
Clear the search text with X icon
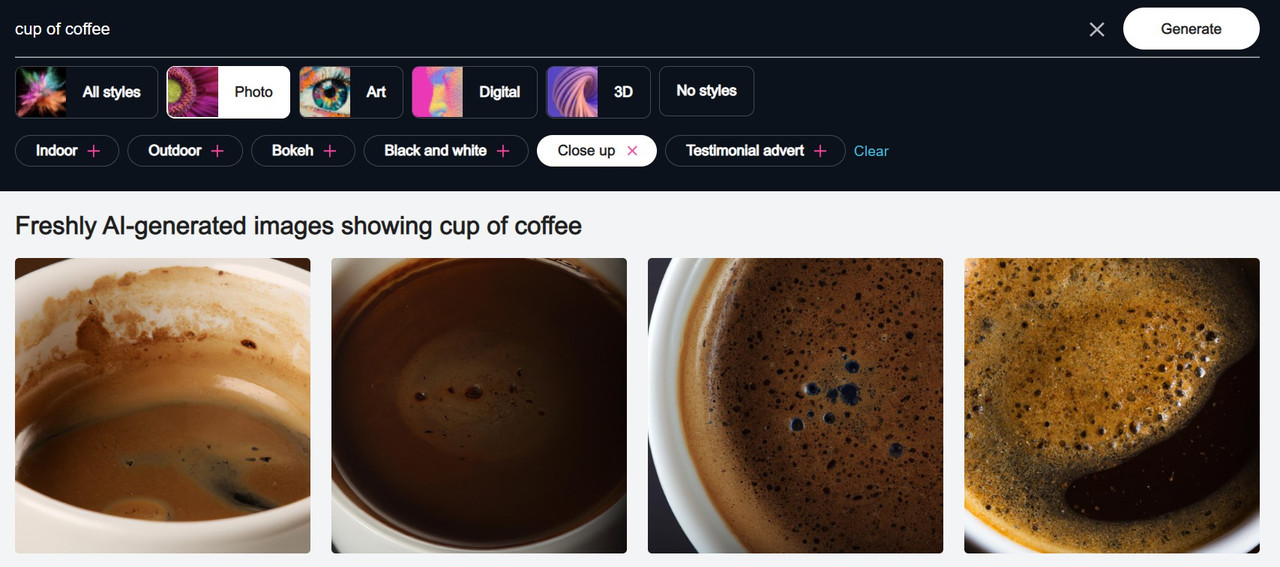1097,29
